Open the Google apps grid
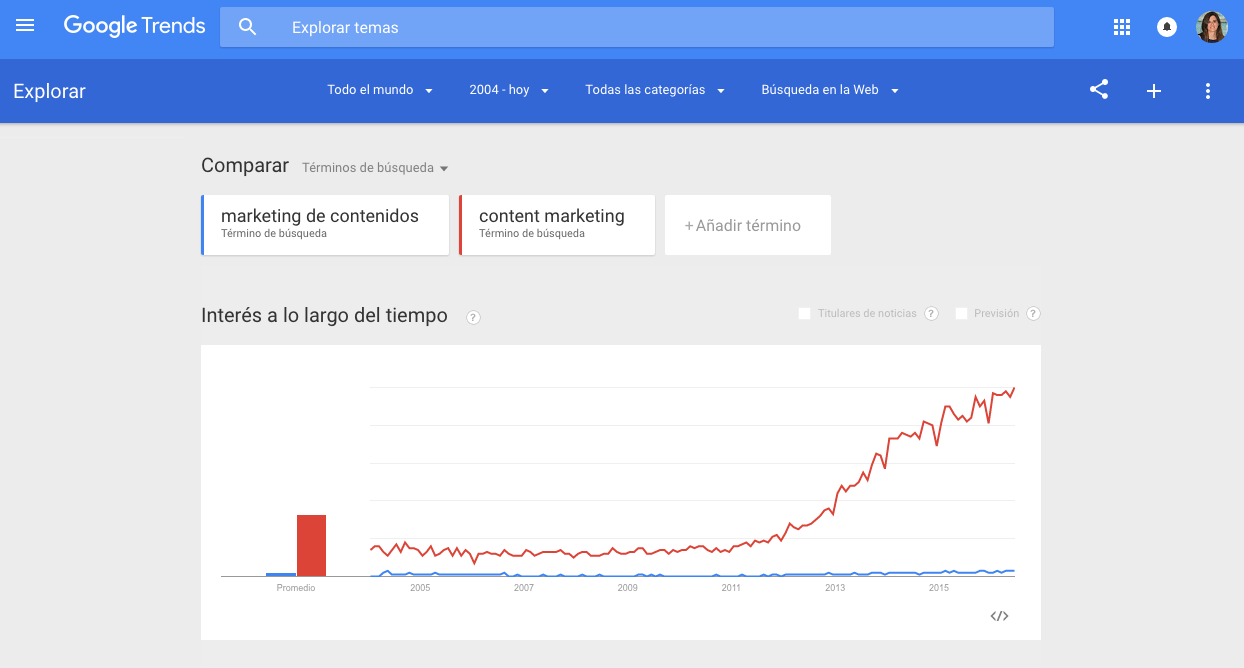 click(1122, 27)
